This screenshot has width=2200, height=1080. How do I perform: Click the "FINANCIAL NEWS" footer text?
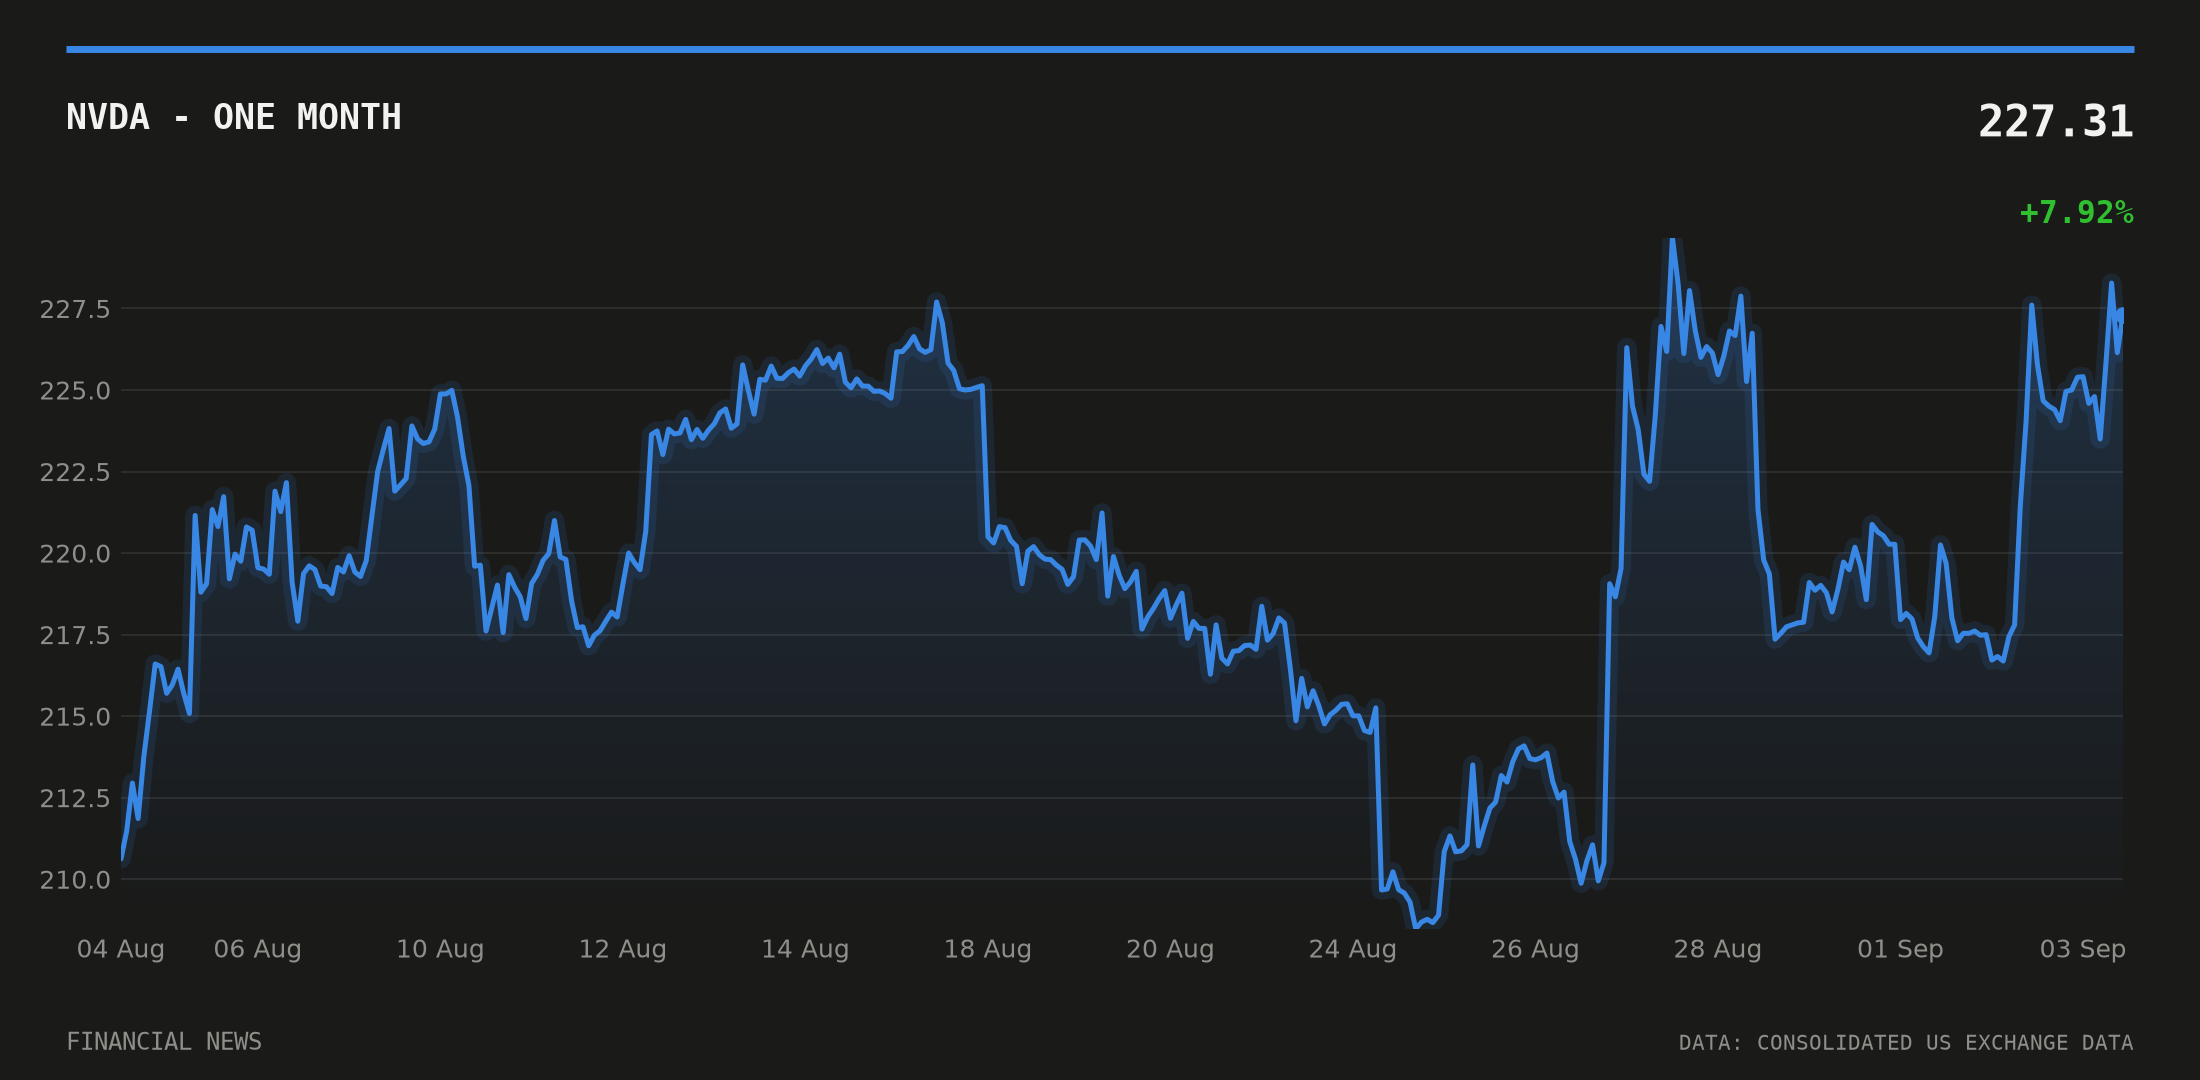[x=164, y=1042]
